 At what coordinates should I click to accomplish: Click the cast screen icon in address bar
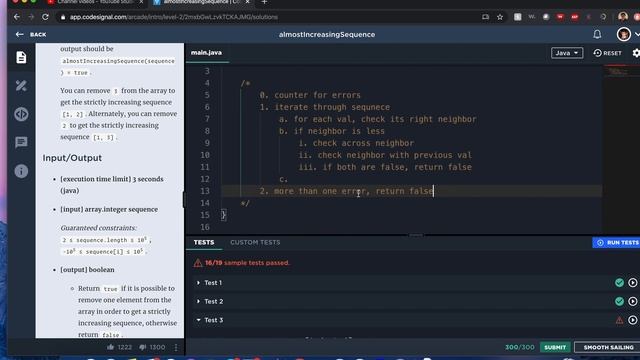point(485,17)
